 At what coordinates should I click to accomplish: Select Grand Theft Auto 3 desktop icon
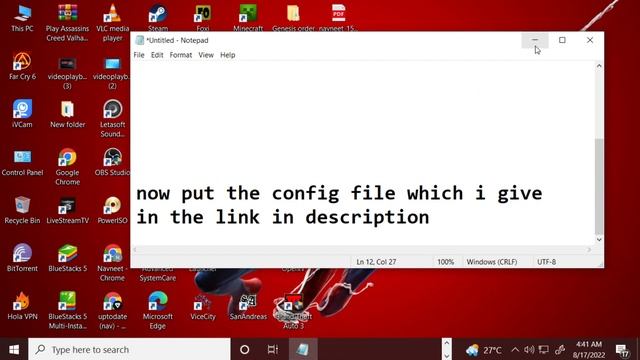293,312
